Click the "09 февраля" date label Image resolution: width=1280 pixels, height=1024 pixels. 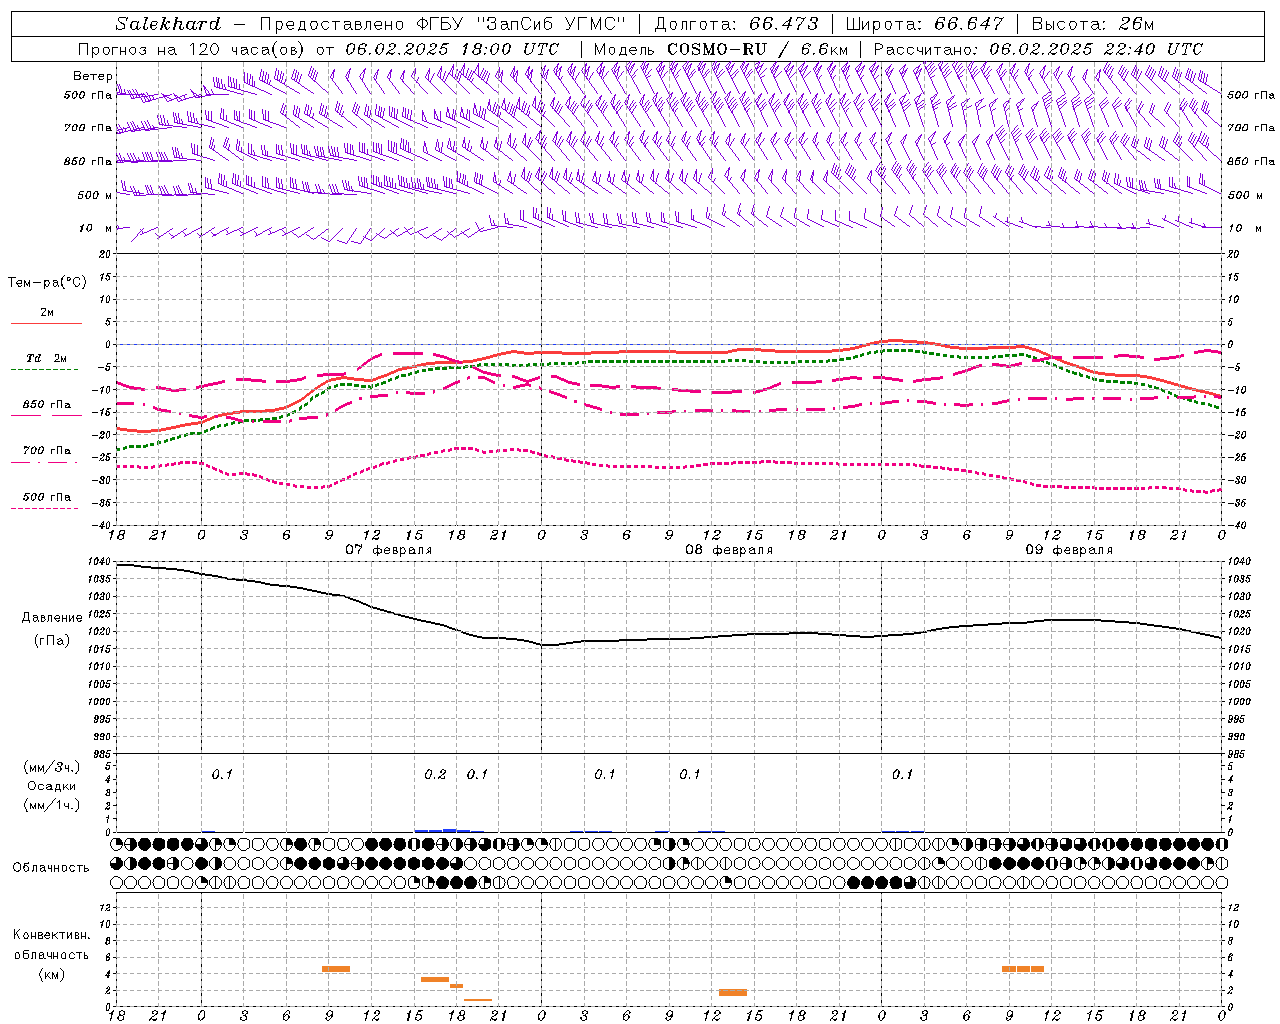[x=1069, y=550]
